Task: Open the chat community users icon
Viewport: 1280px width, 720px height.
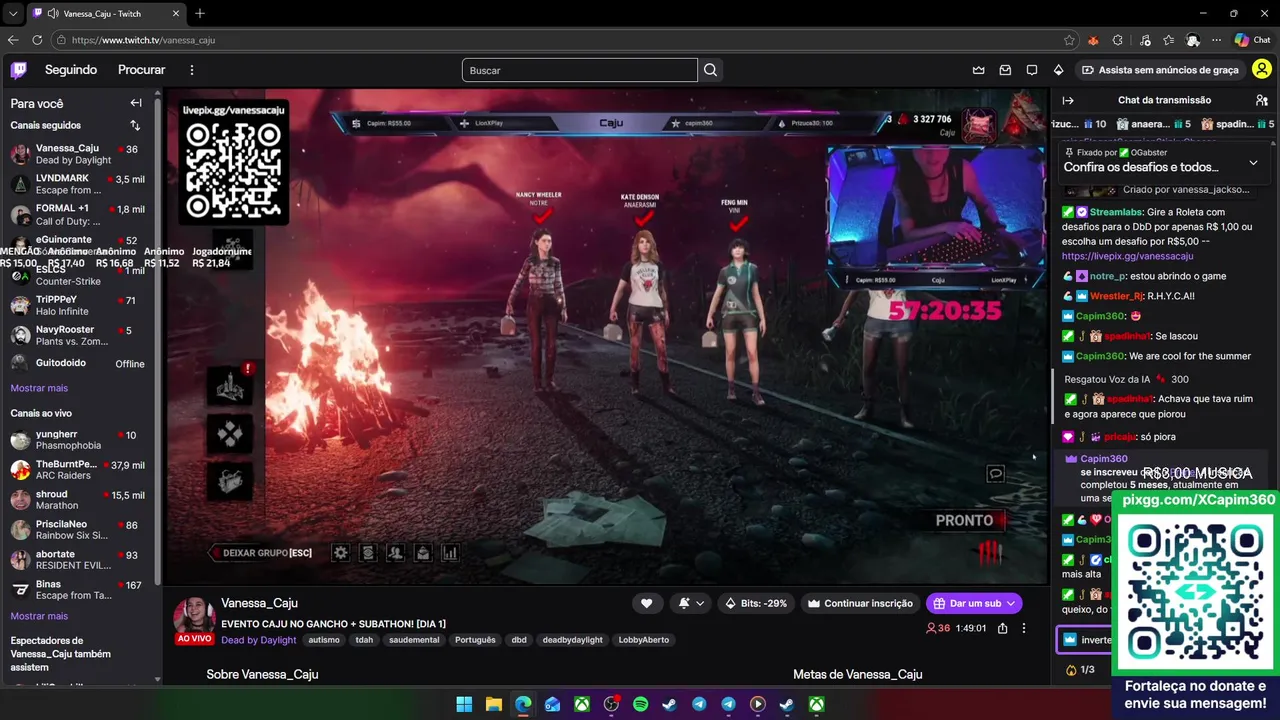Action: (1262, 100)
